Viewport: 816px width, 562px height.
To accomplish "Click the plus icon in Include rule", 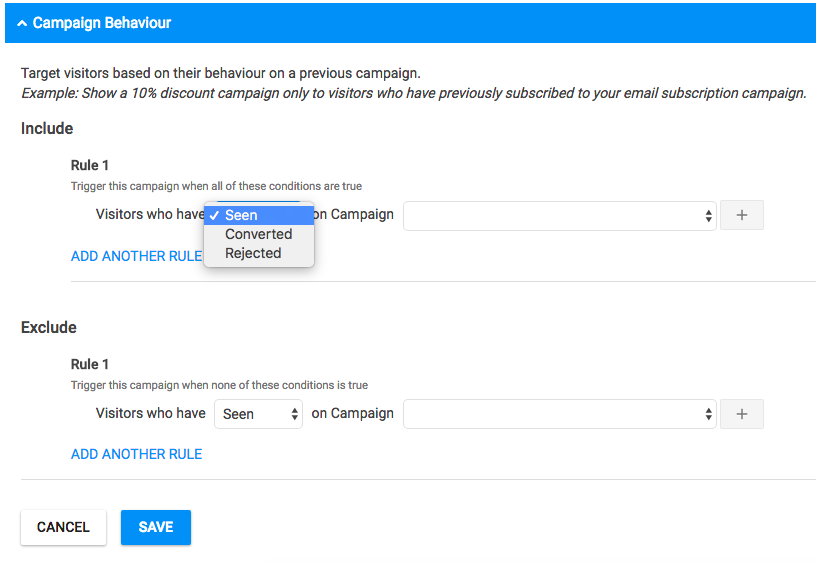I will coord(742,215).
